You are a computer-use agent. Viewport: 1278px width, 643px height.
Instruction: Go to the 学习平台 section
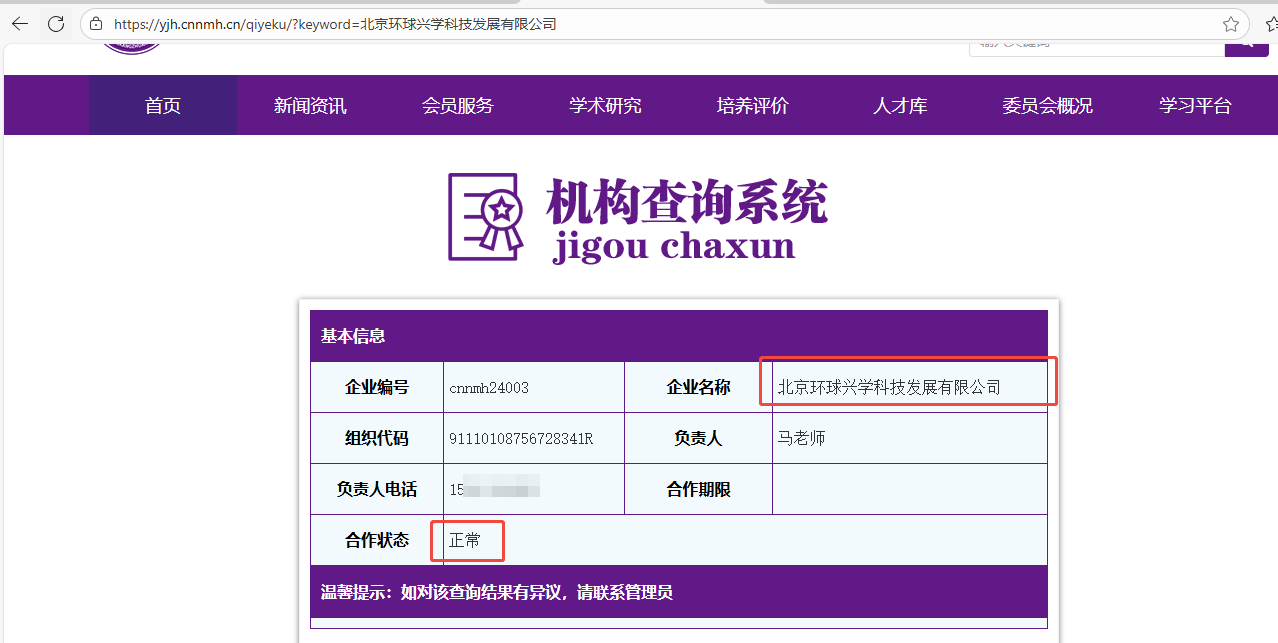pyautogui.click(x=1194, y=105)
